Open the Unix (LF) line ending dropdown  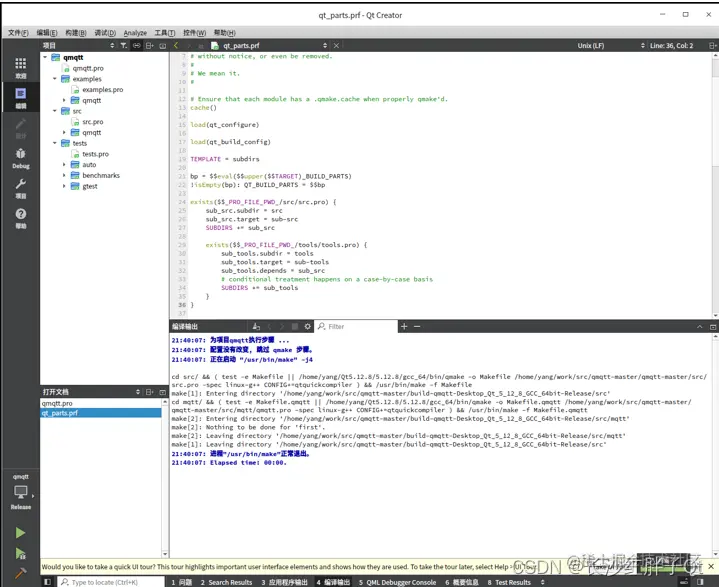590,46
